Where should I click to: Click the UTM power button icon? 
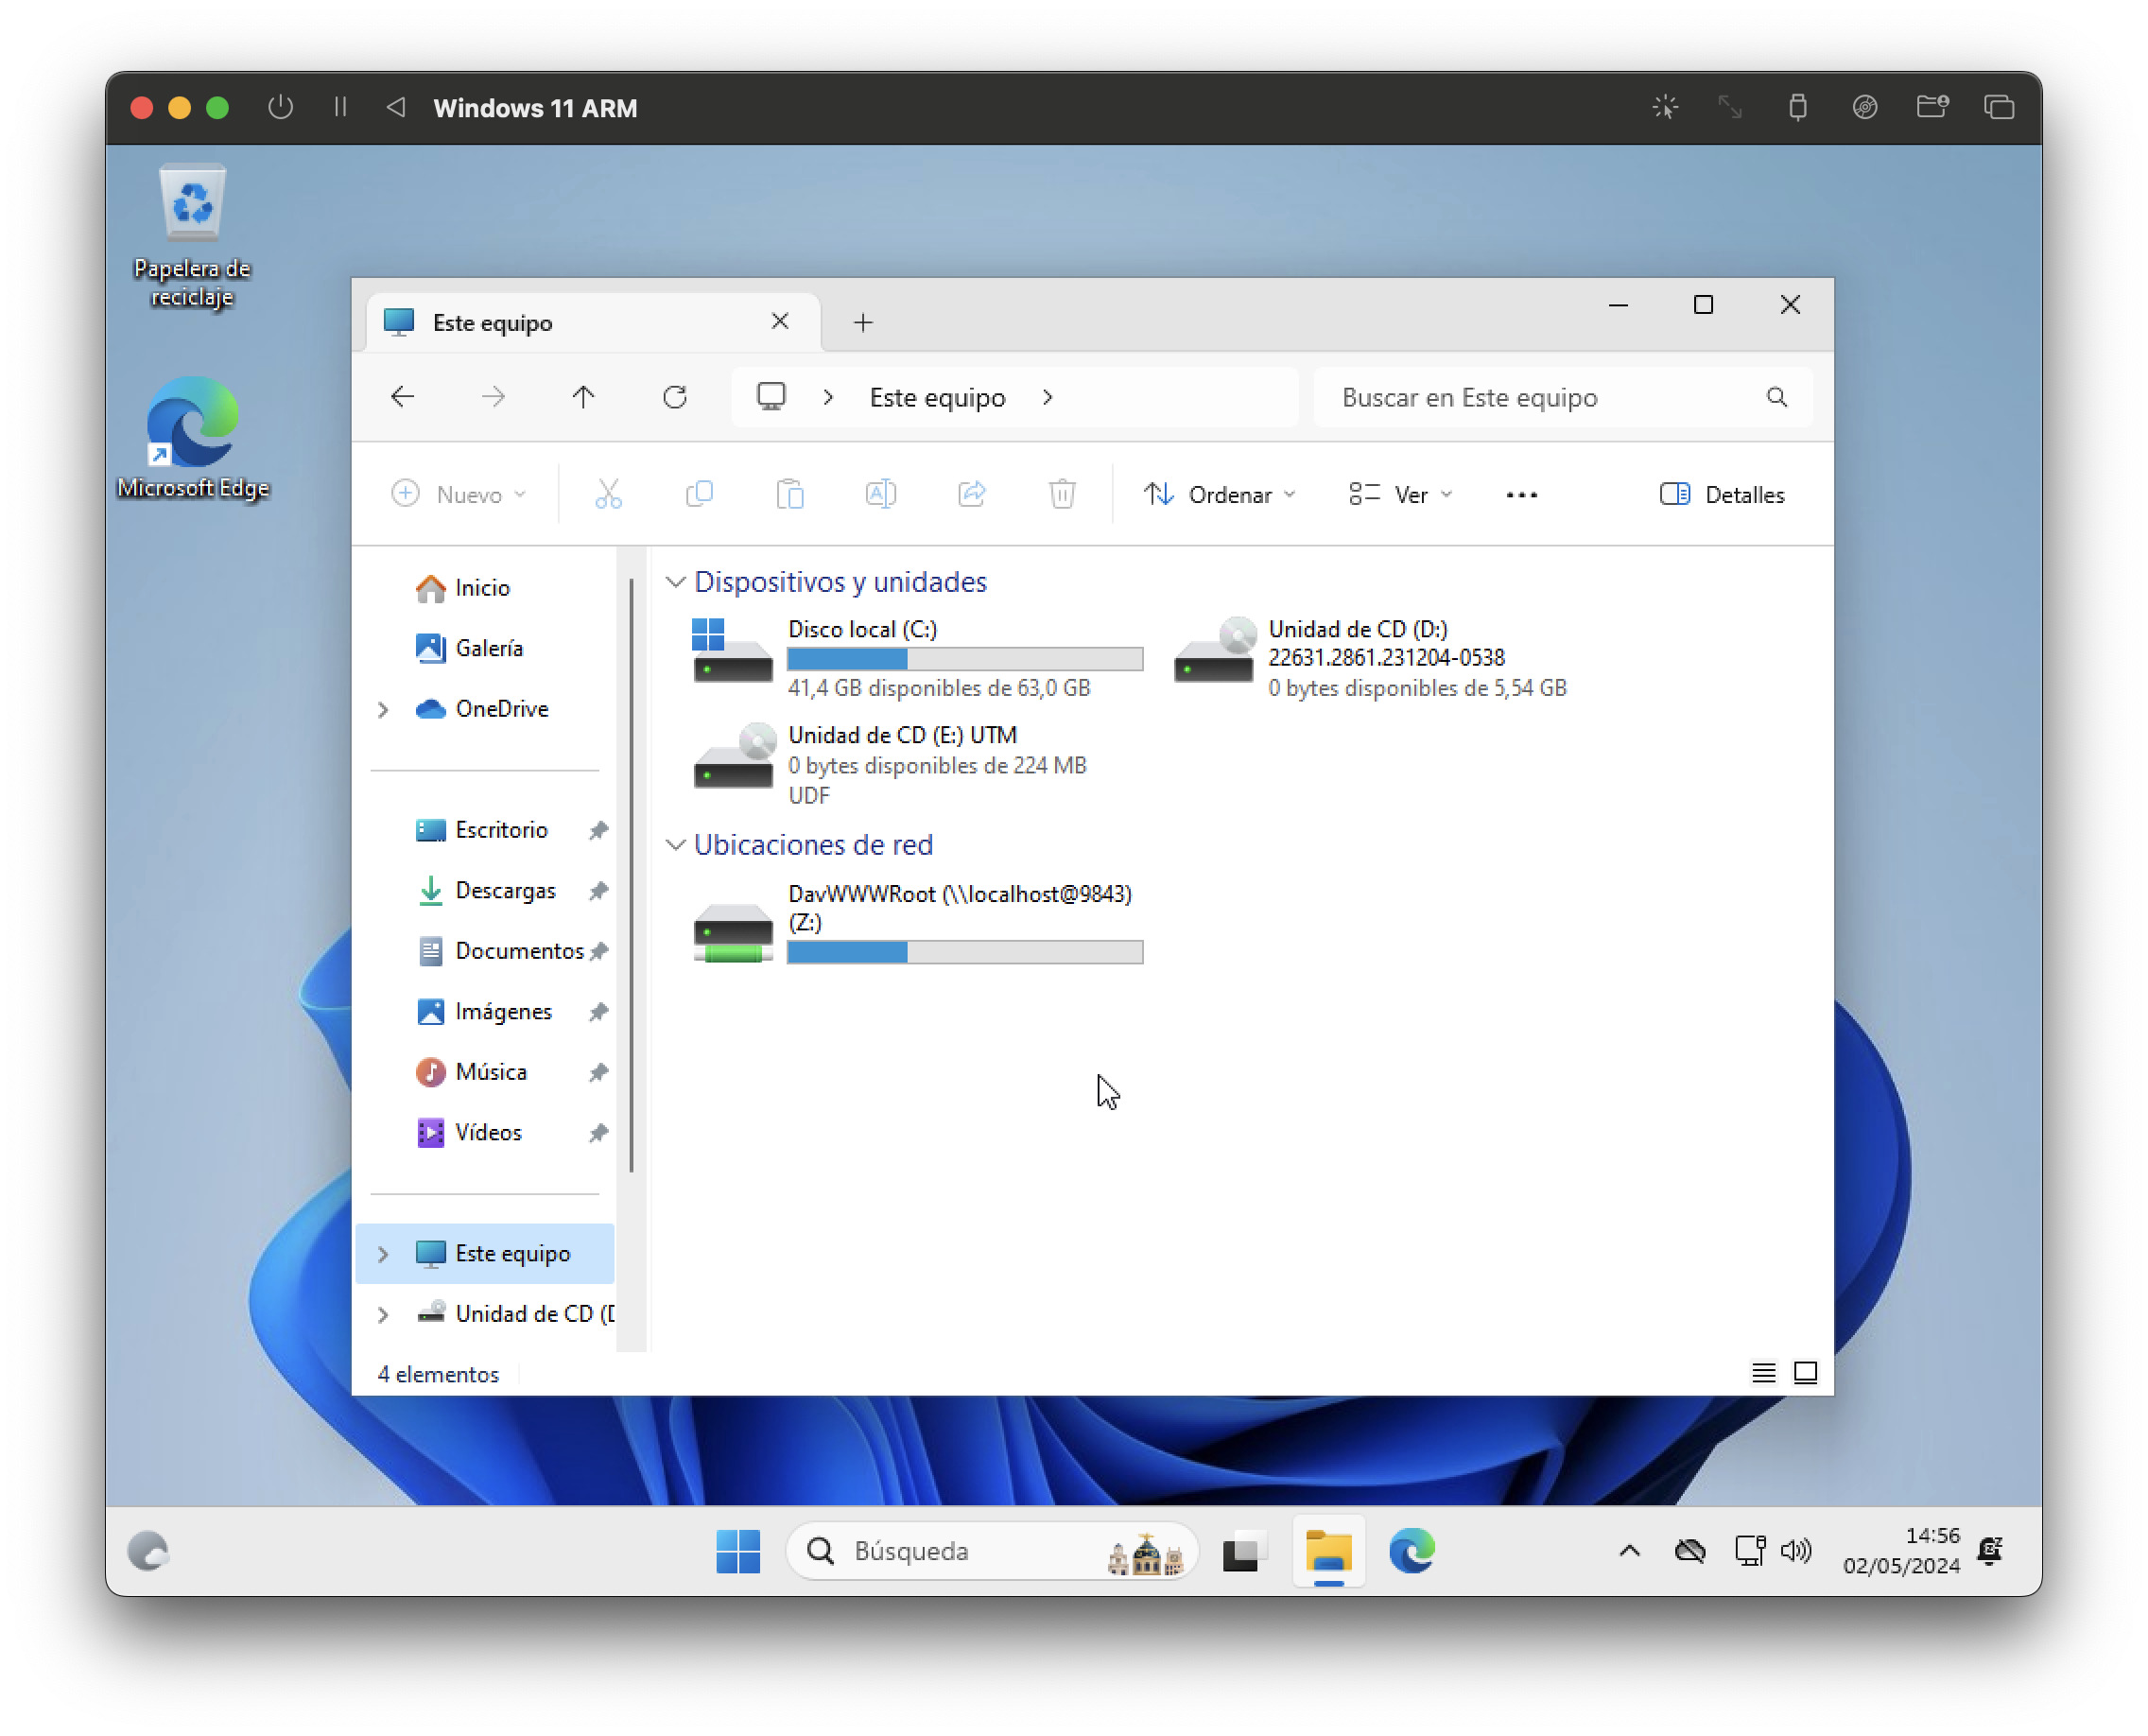point(281,107)
